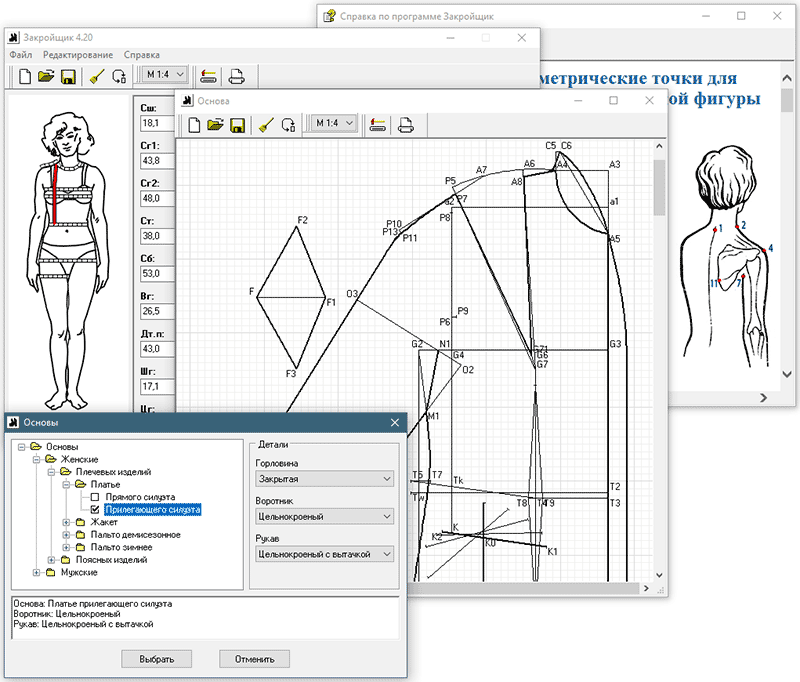Viewport: 800px width, 682px height.
Task: Click the Open folder icon in the Основа toolbar
Action: (x=215, y=125)
